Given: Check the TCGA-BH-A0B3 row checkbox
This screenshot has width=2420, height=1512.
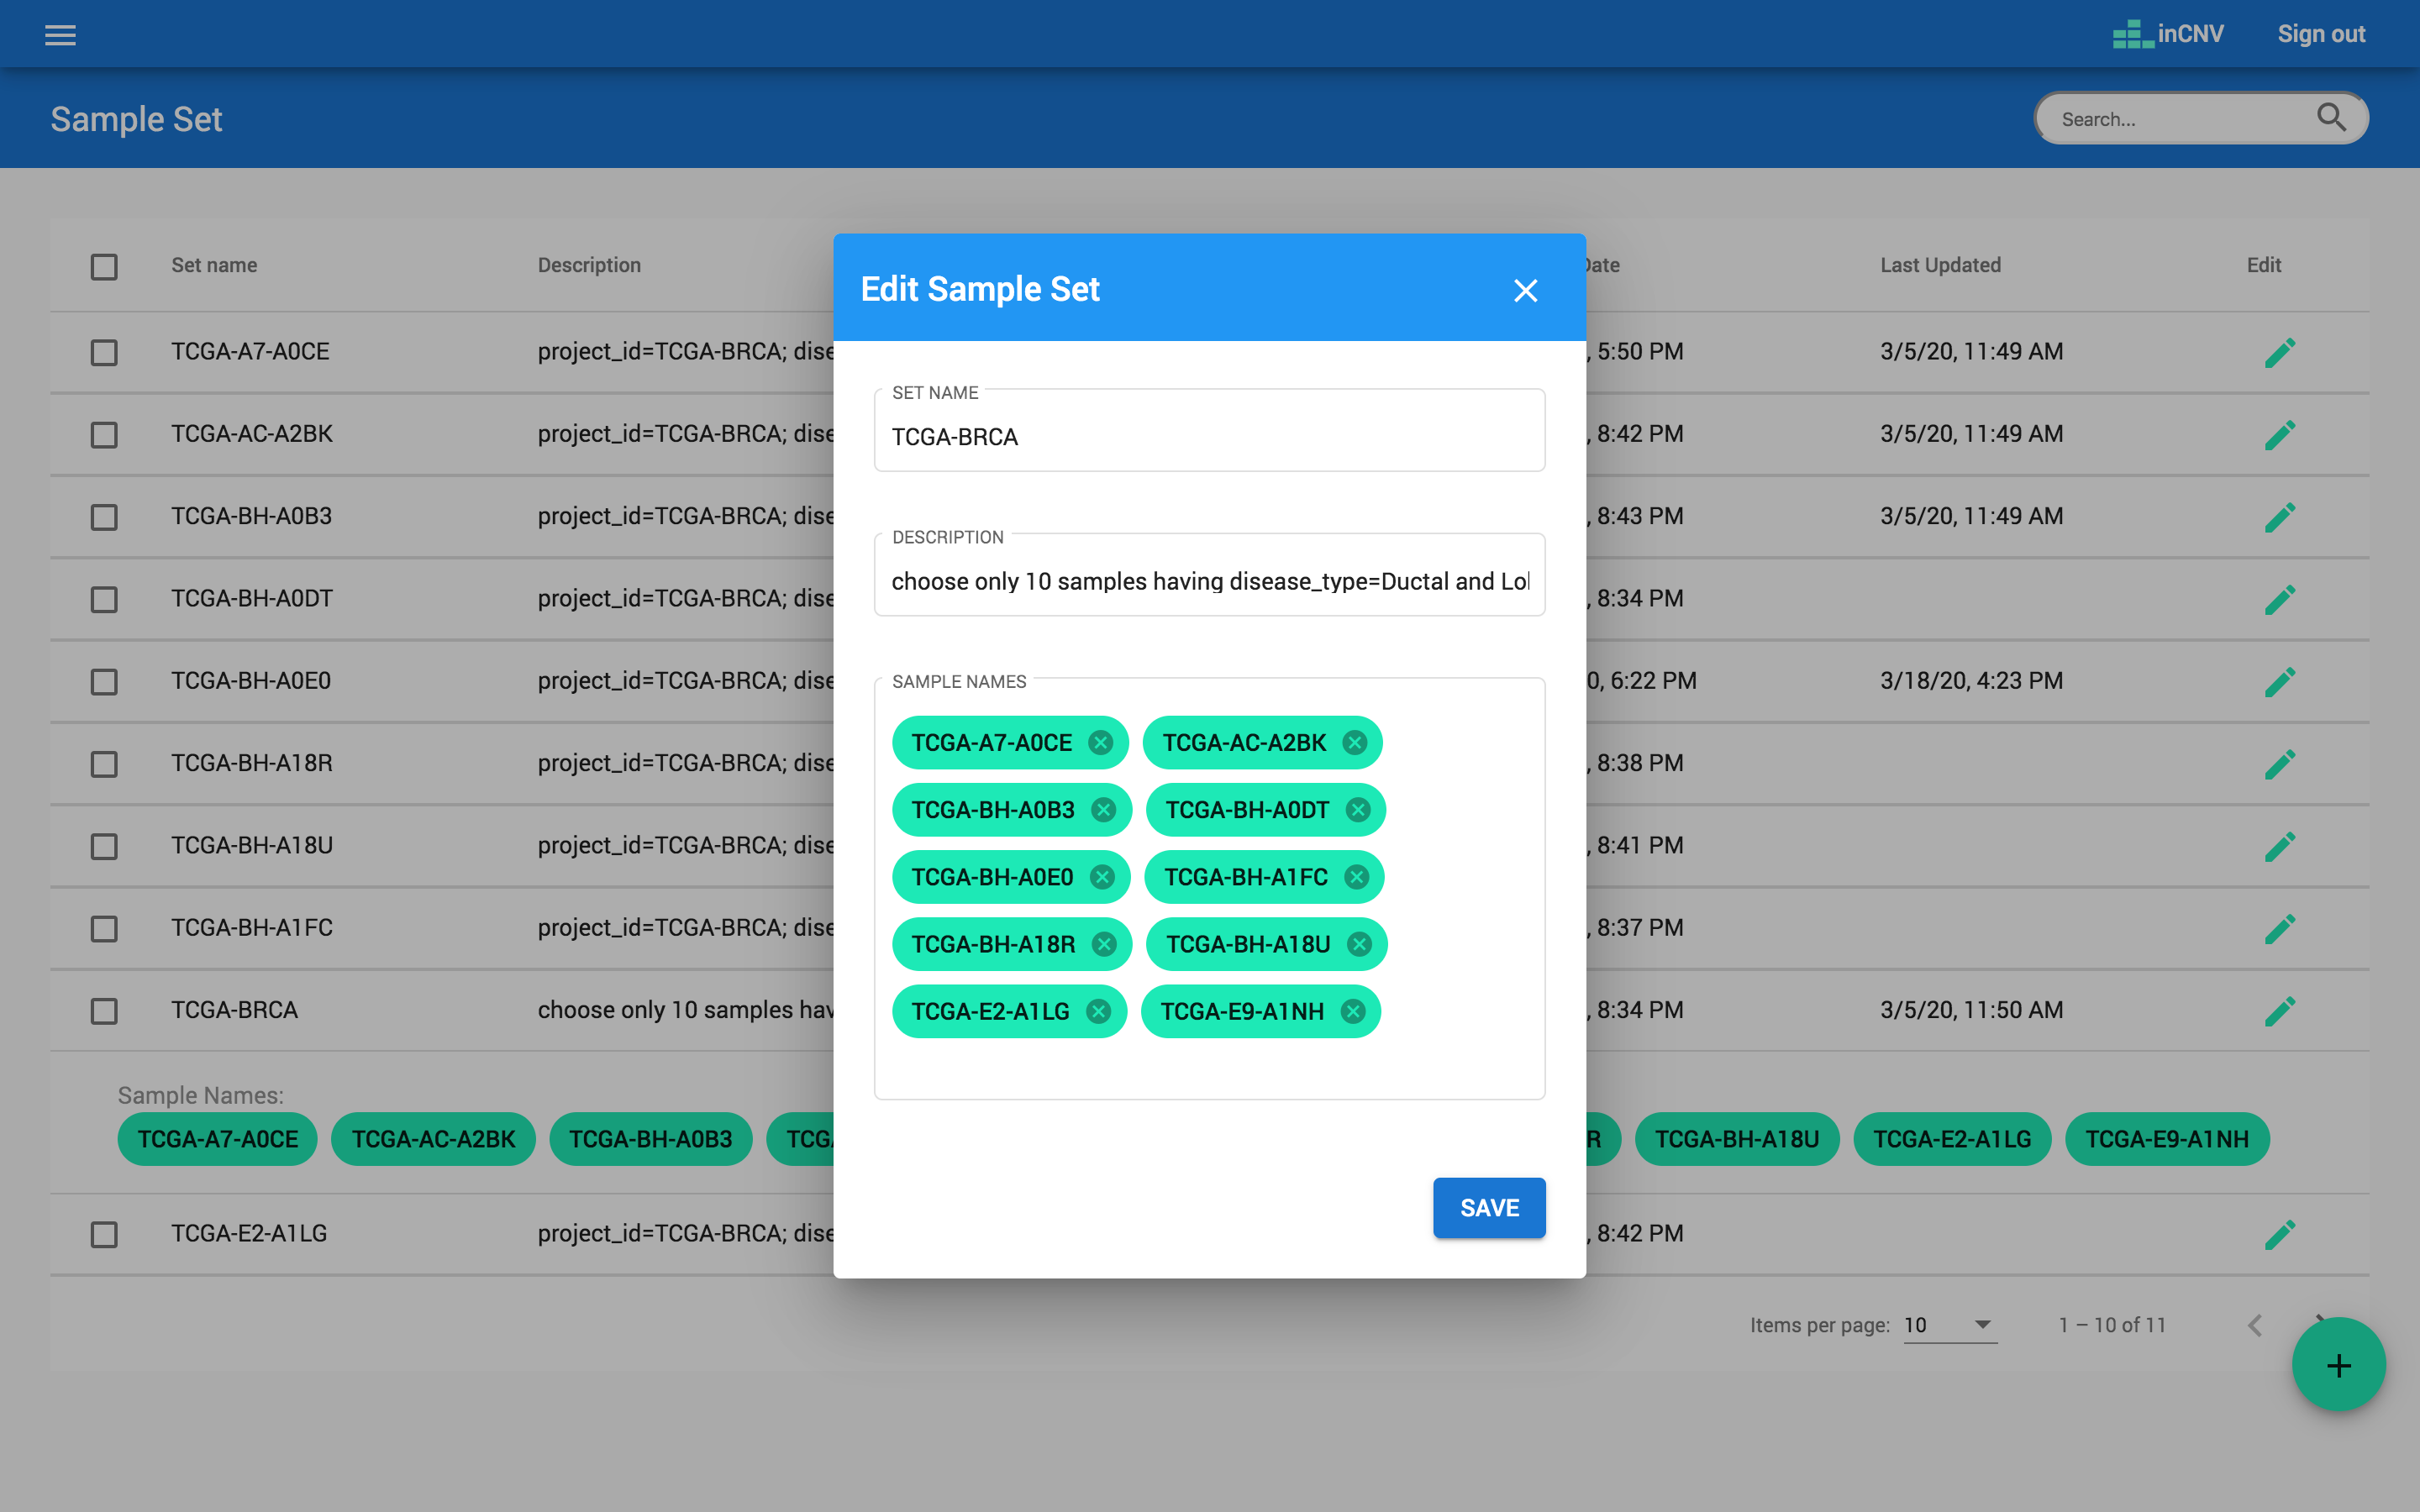Looking at the screenshot, I should [104, 517].
